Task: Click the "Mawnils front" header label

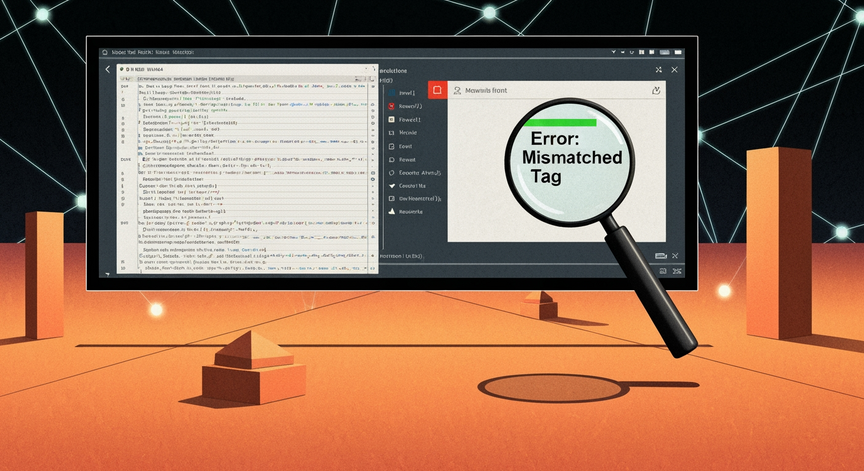Action: click(x=486, y=90)
